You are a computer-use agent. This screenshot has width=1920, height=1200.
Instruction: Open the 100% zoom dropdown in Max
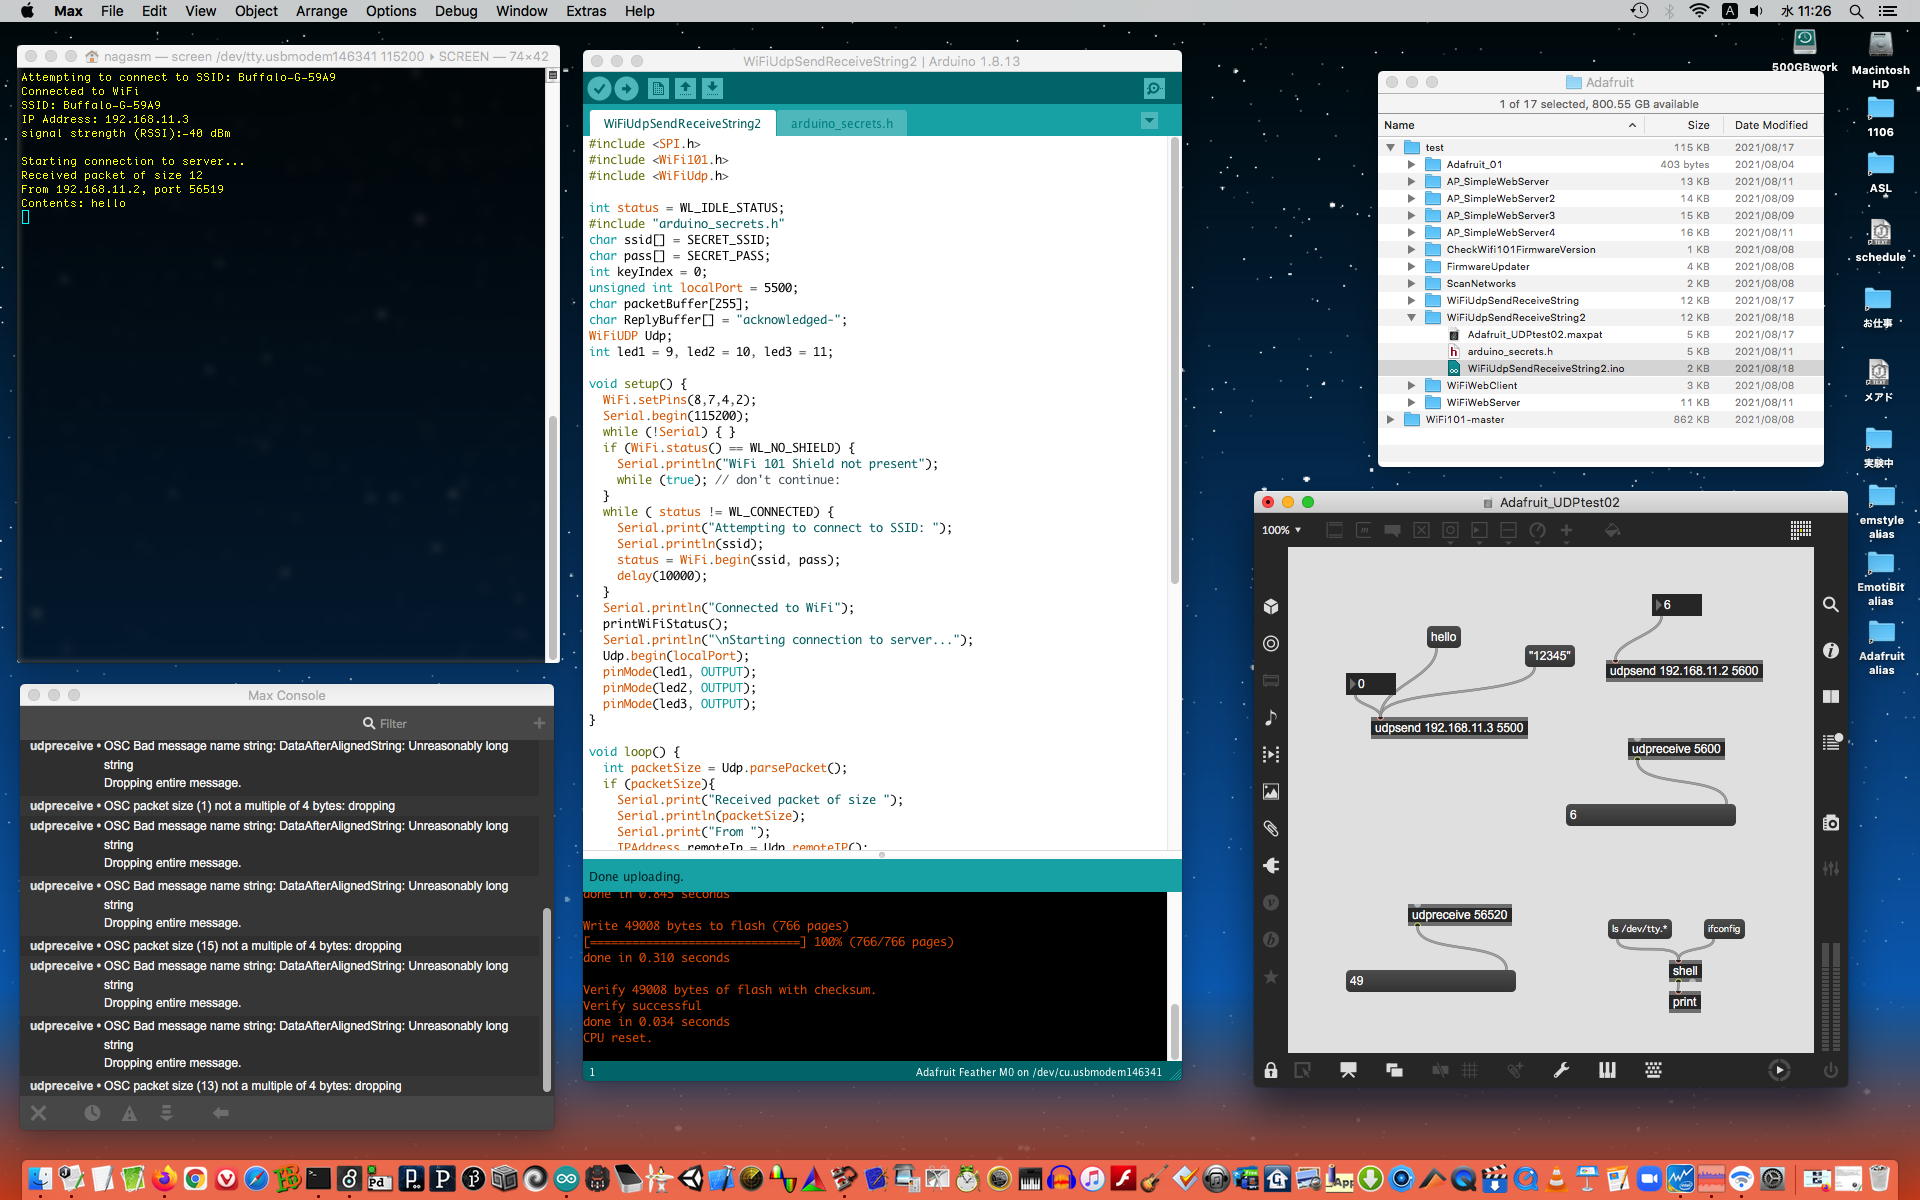tap(1281, 530)
